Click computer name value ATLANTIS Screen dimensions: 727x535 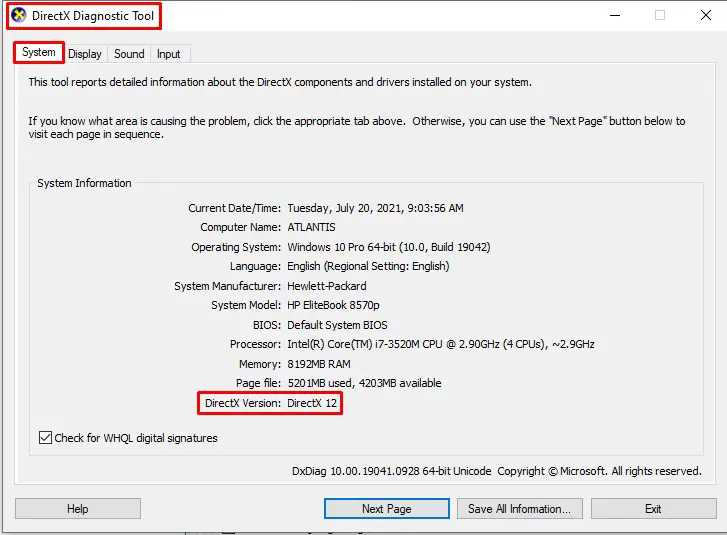pyautogui.click(x=311, y=227)
